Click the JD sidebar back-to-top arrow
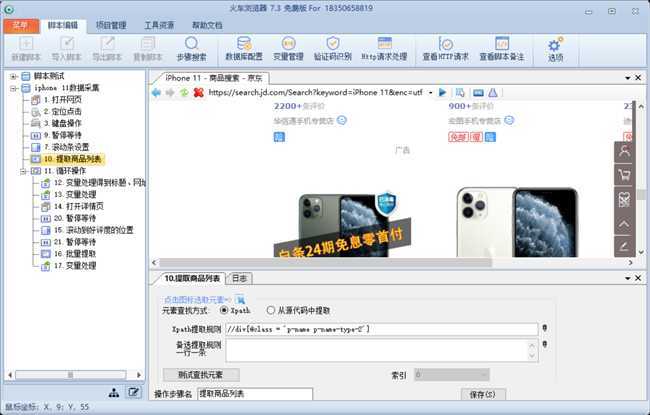The width and height of the screenshot is (650, 415). [x=624, y=224]
